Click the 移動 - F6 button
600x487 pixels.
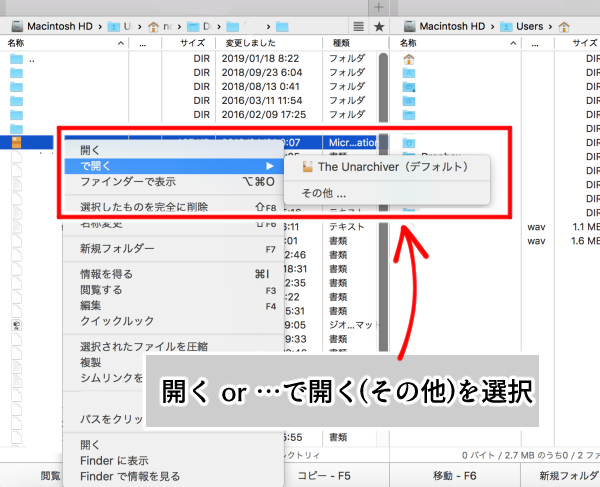[455, 476]
